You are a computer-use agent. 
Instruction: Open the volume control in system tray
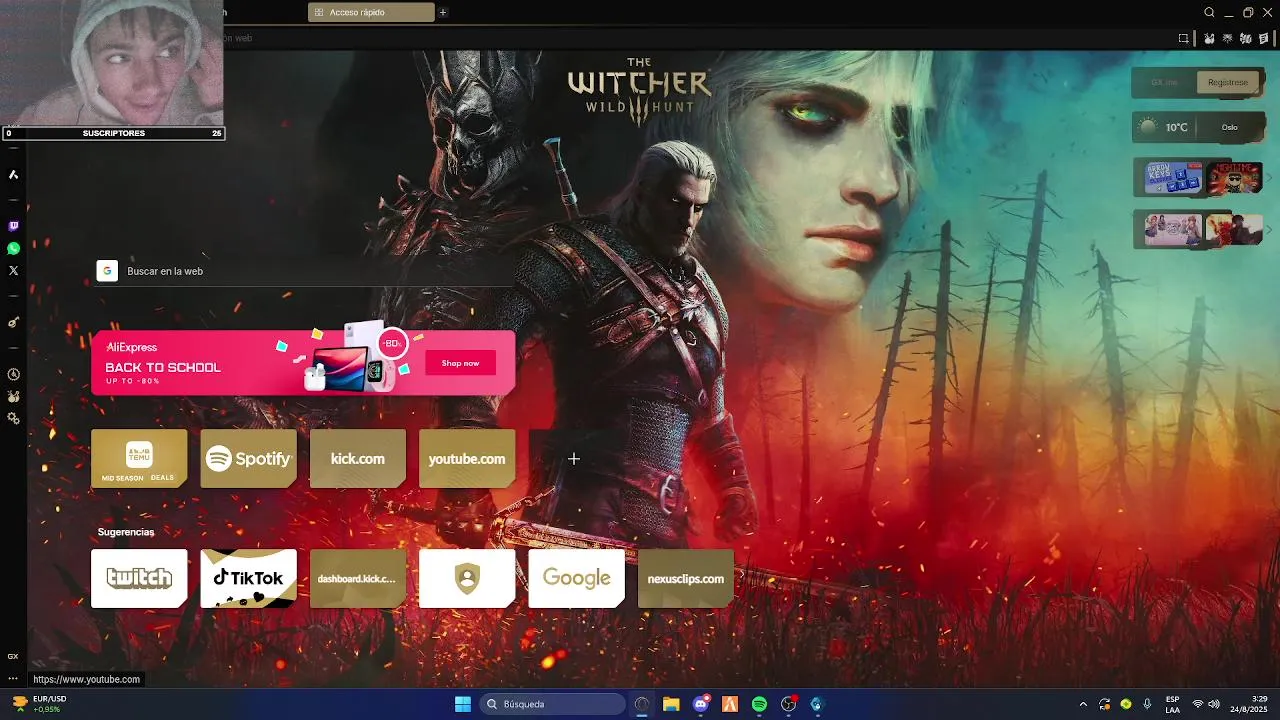coord(1214,704)
